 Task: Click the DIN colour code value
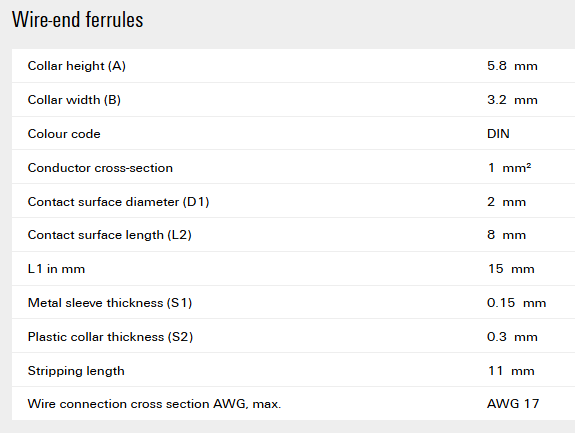click(x=498, y=134)
